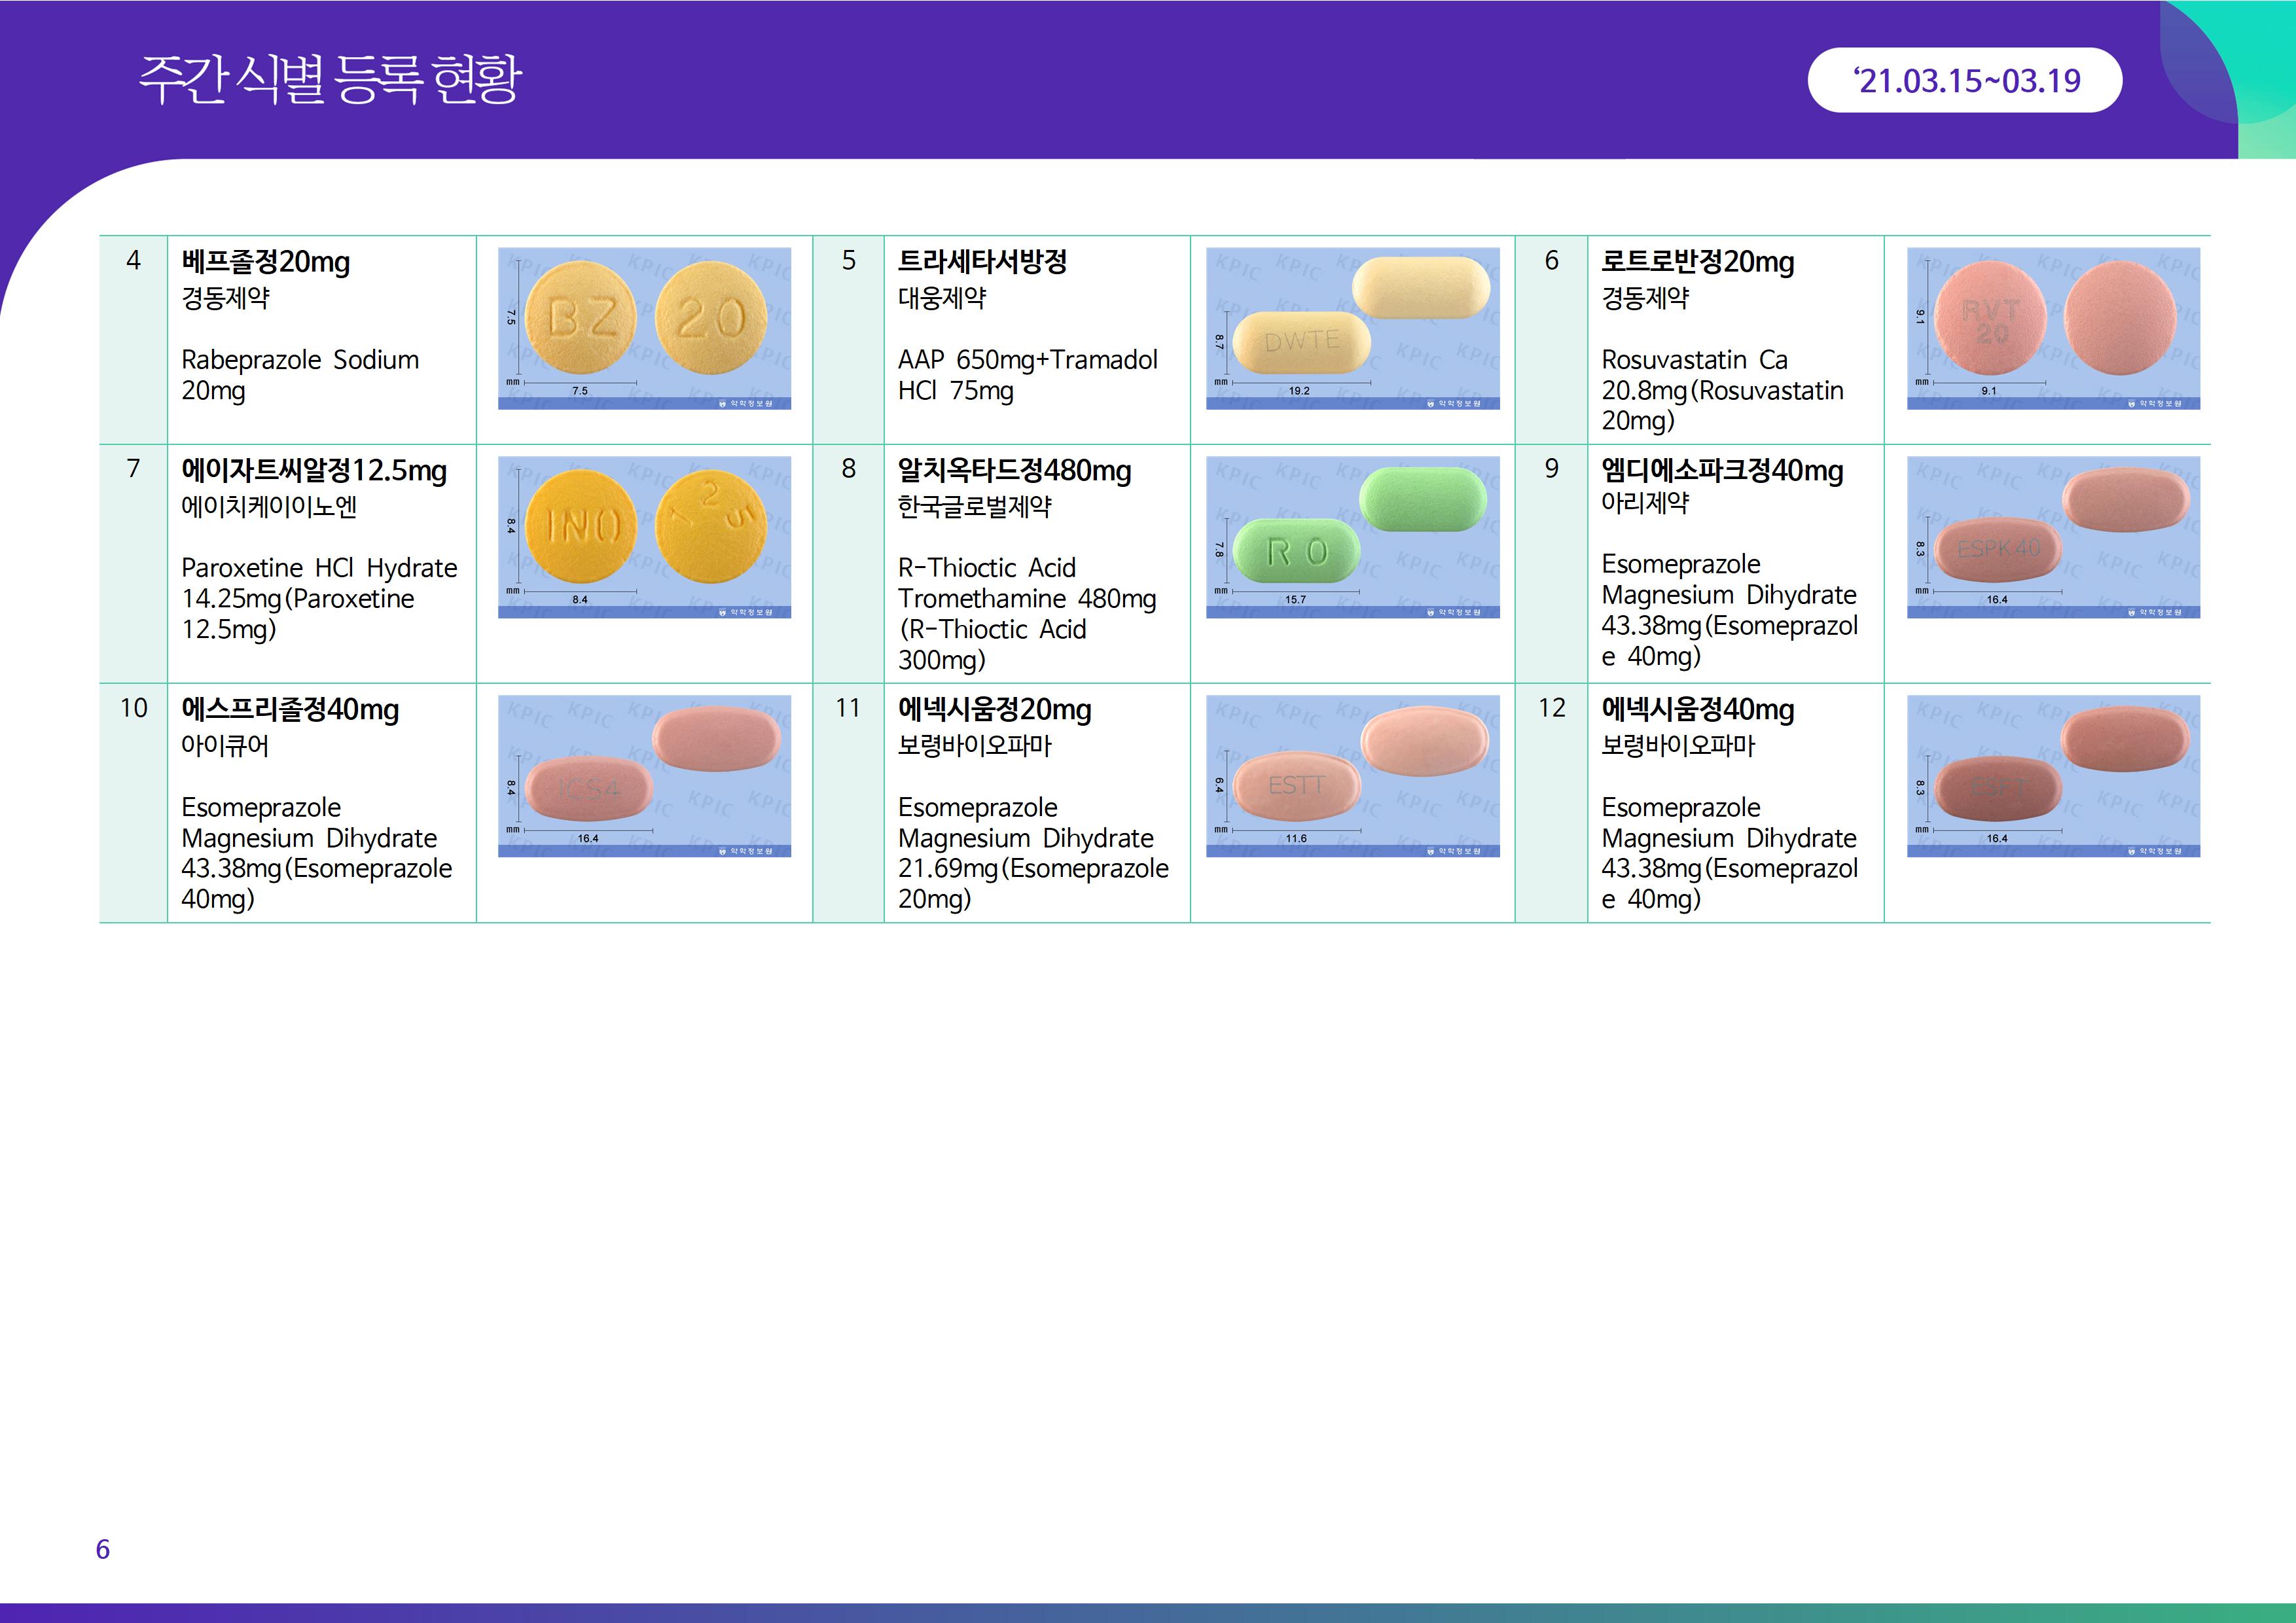Click the drug name 알치옥타드정480mg
Viewport: 2296px width, 1623px height.
(1014, 470)
